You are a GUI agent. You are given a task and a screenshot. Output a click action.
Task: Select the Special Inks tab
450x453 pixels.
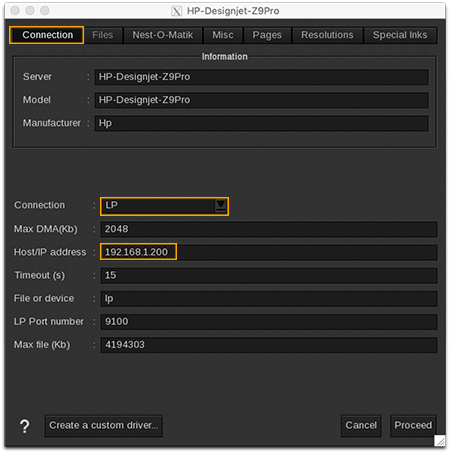click(400, 35)
